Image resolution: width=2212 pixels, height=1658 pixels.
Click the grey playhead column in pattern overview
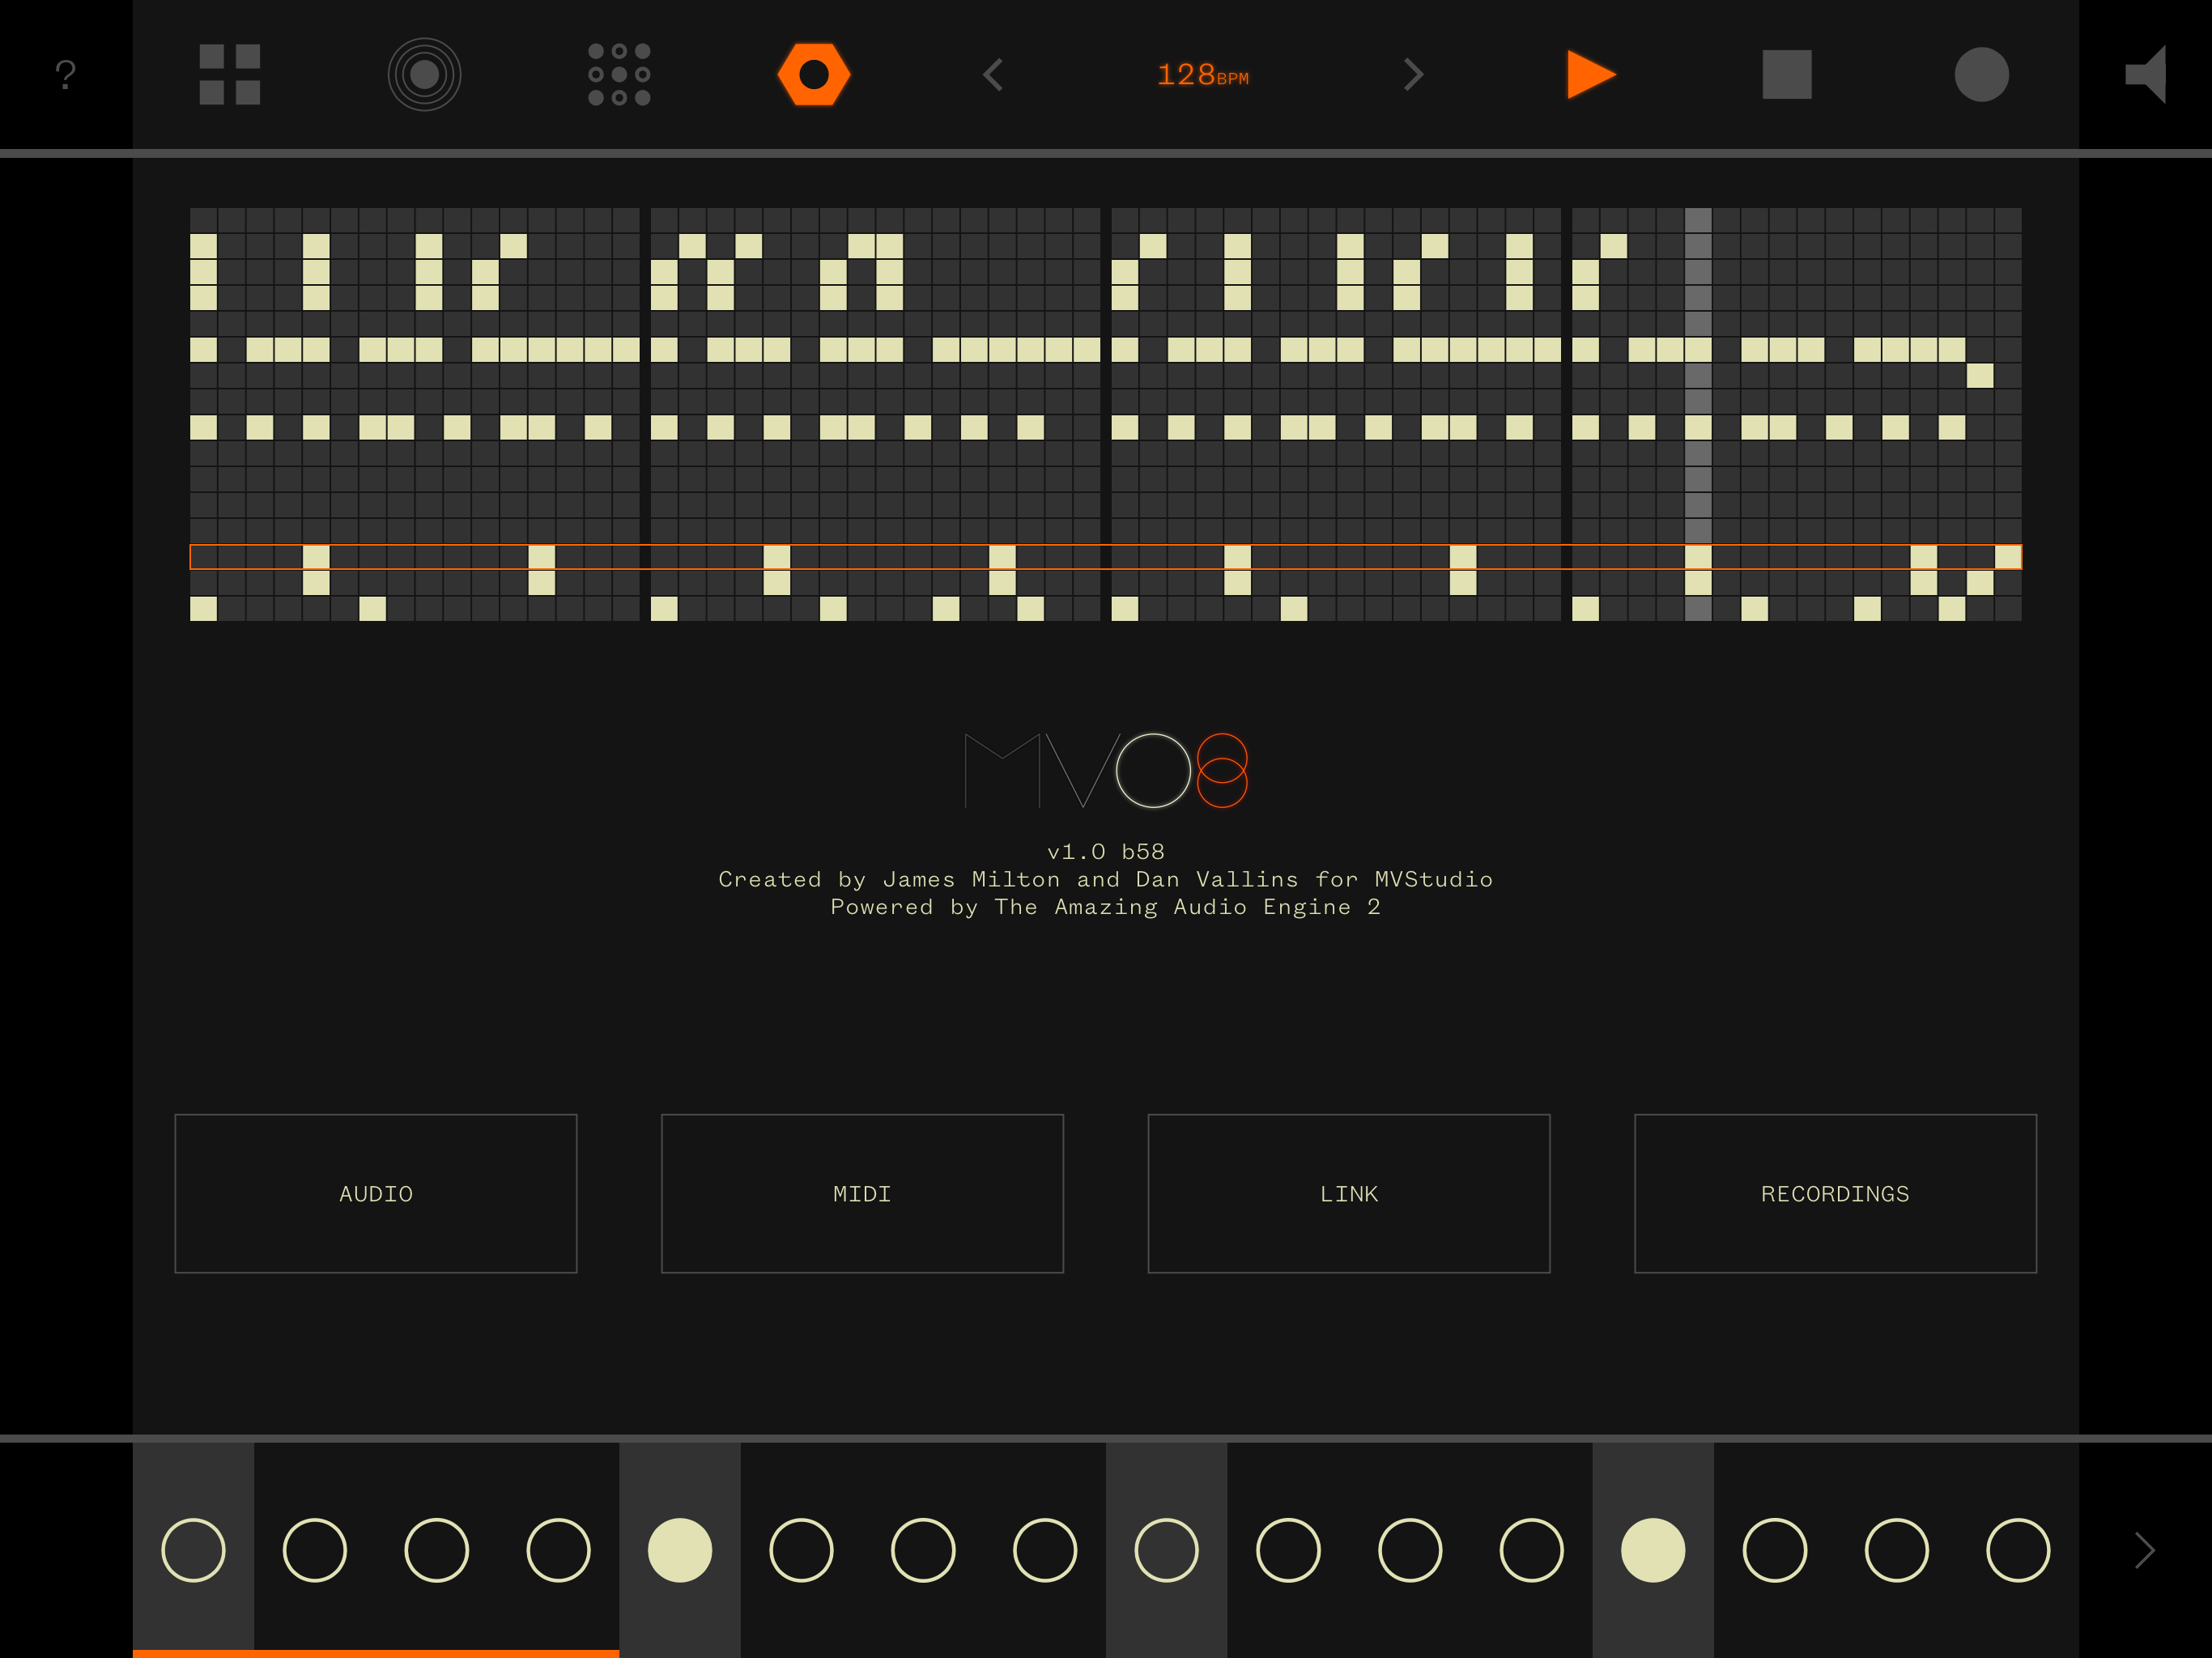click(1698, 414)
